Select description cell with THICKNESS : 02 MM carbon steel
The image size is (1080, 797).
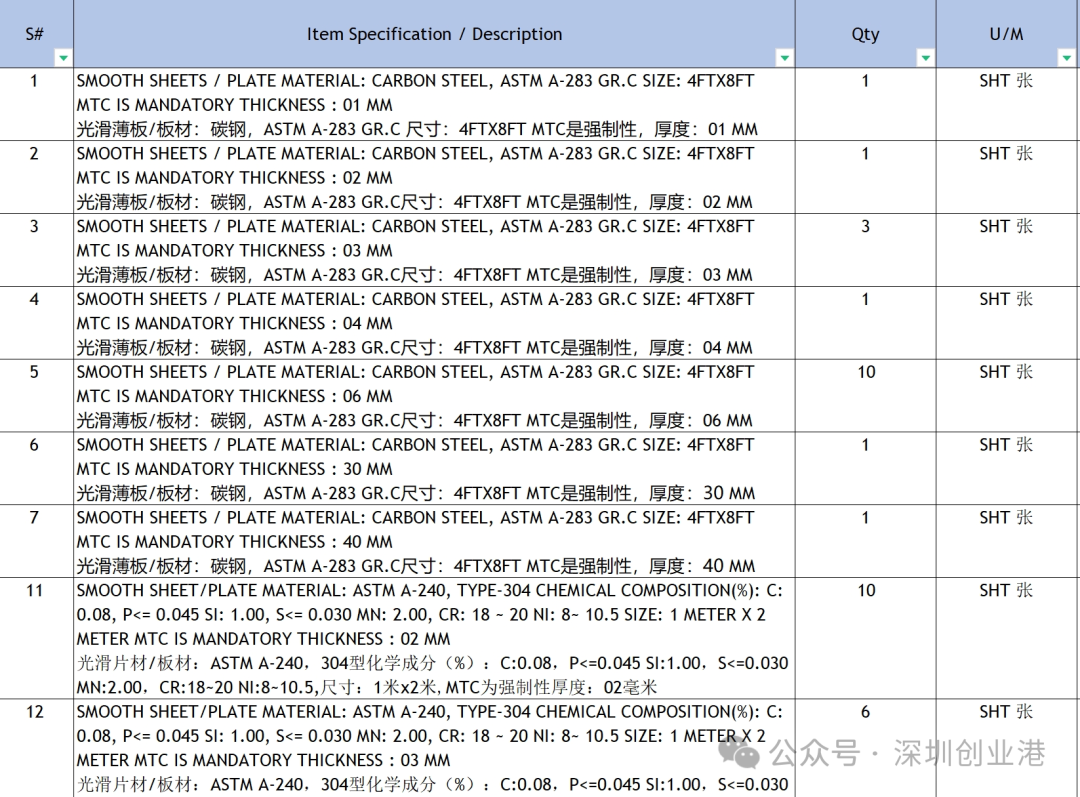click(434, 177)
